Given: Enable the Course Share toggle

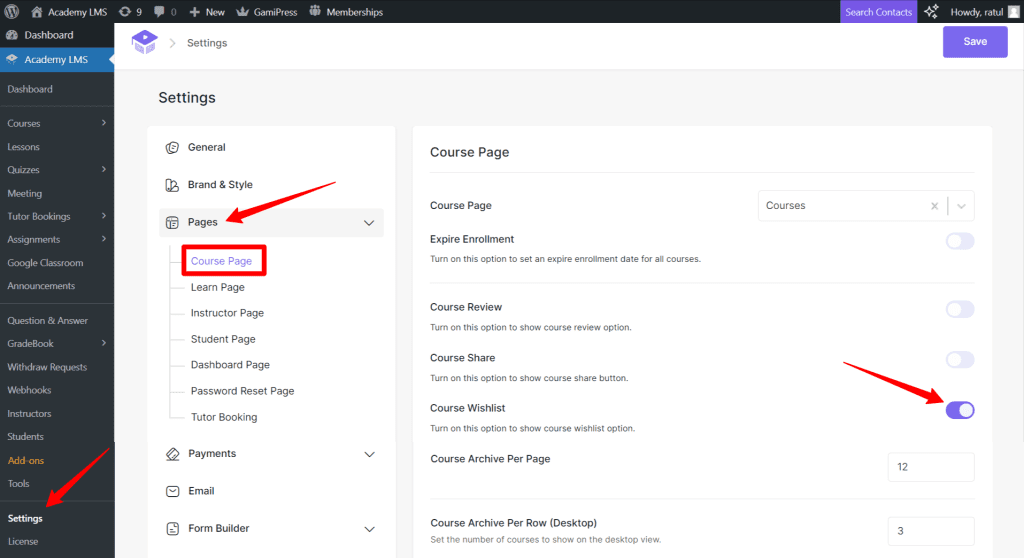Looking at the screenshot, I should tap(959, 360).
